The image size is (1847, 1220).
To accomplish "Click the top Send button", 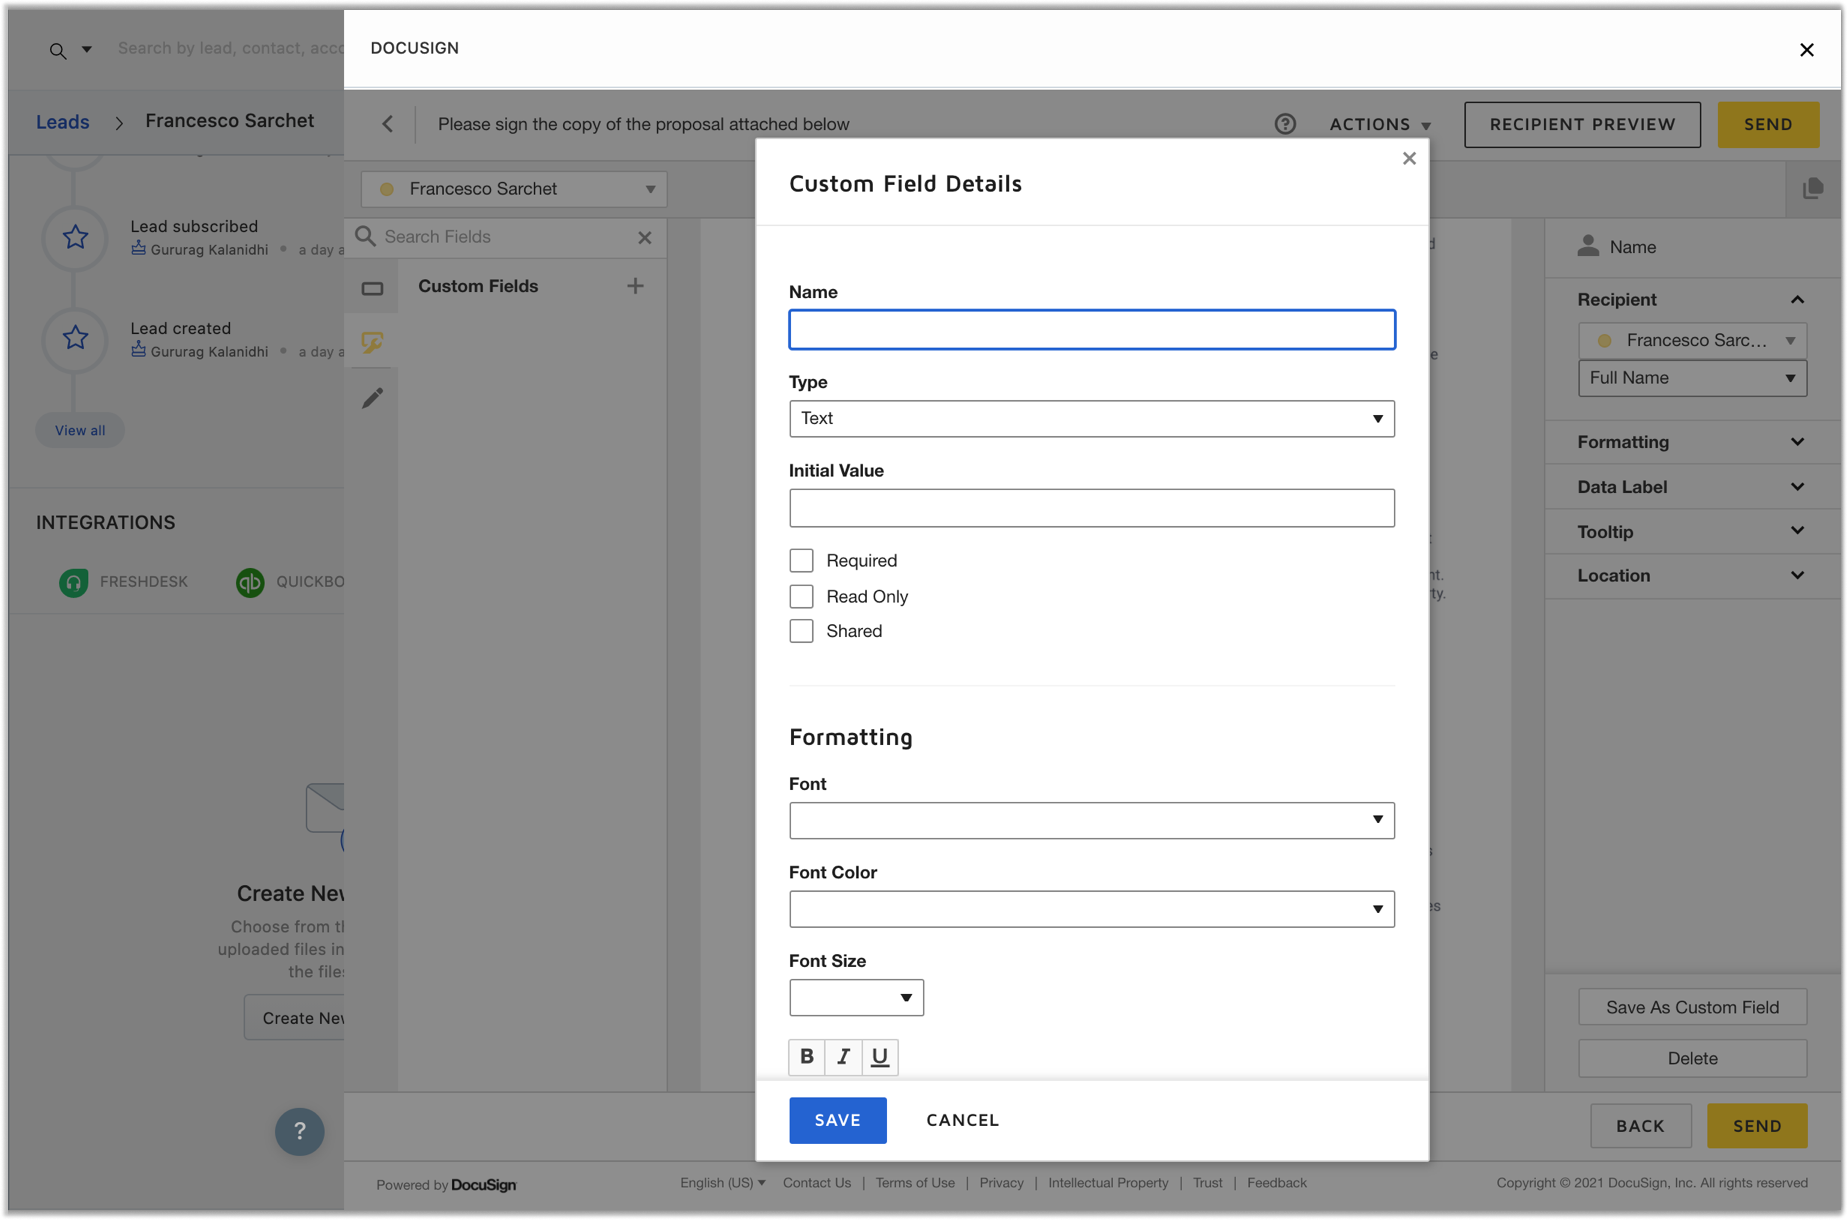I will click(x=1768, y=124).
